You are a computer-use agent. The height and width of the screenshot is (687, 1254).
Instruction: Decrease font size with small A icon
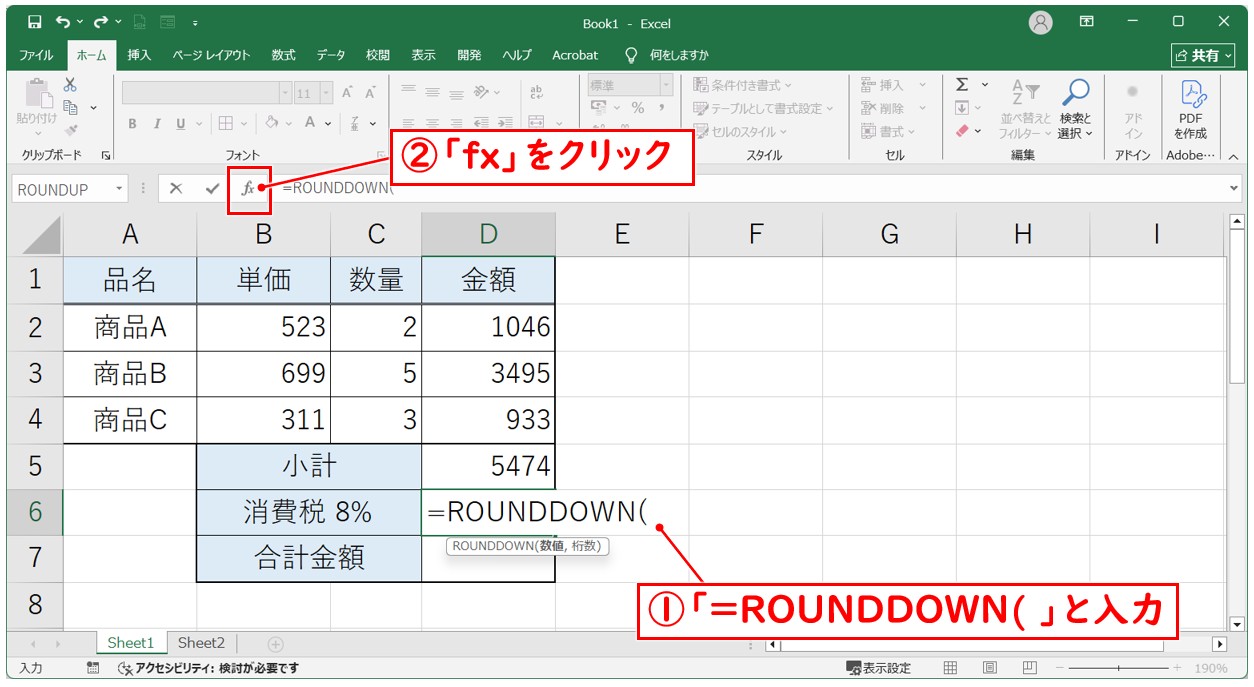pyautogui.click(x=371, y=93)
